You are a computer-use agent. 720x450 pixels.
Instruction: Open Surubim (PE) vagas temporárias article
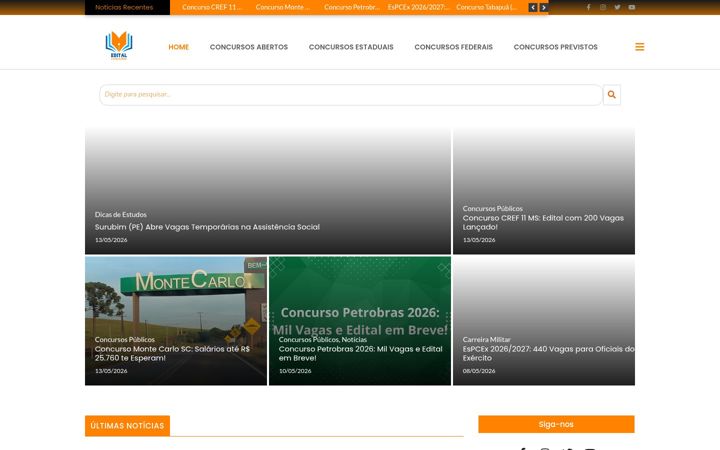207,227
